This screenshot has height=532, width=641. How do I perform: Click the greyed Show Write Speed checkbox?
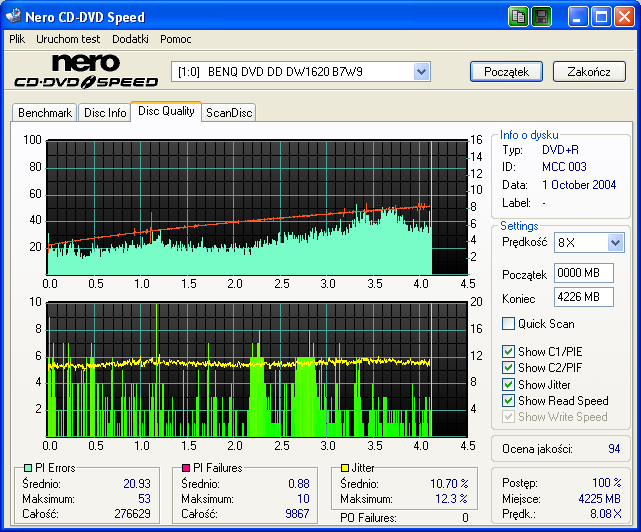tap(508, 416)
